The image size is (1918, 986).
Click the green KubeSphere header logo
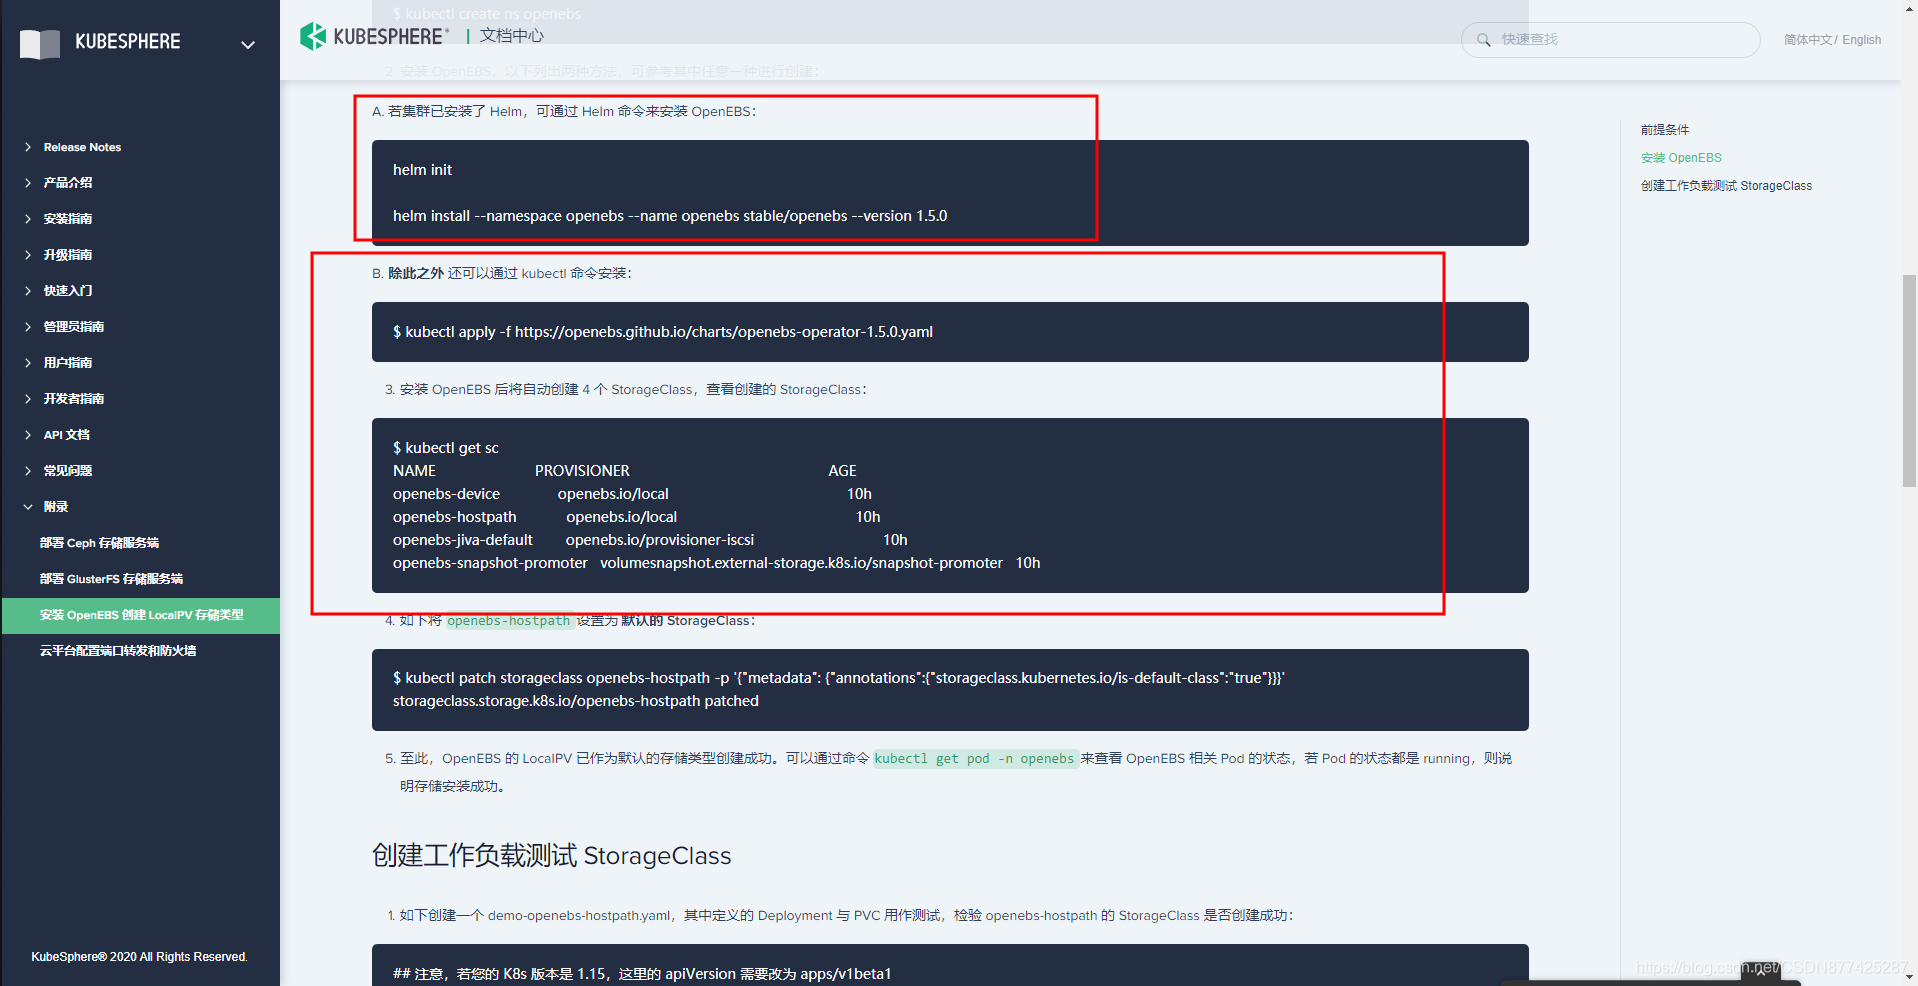(374, 36)
